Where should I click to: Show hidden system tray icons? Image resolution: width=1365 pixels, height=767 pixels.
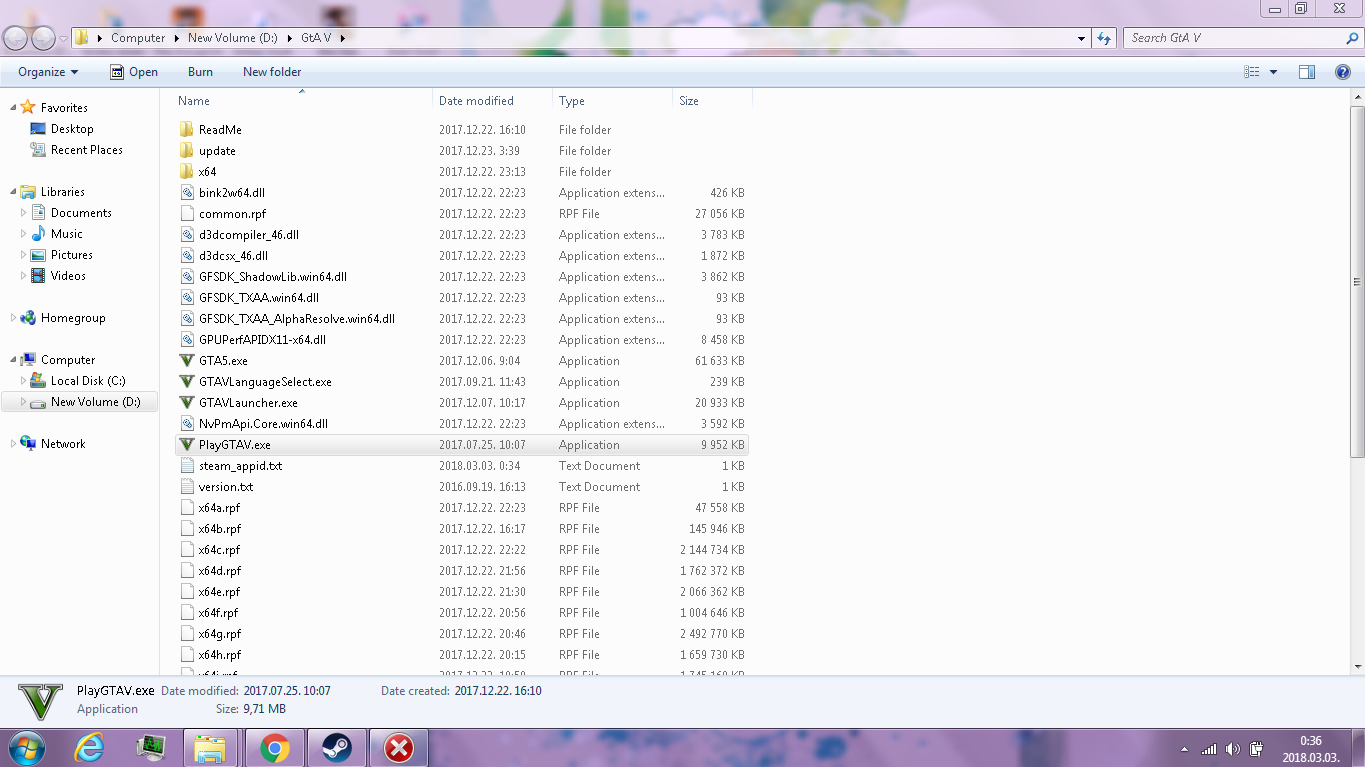click(x=1184, y=749)
